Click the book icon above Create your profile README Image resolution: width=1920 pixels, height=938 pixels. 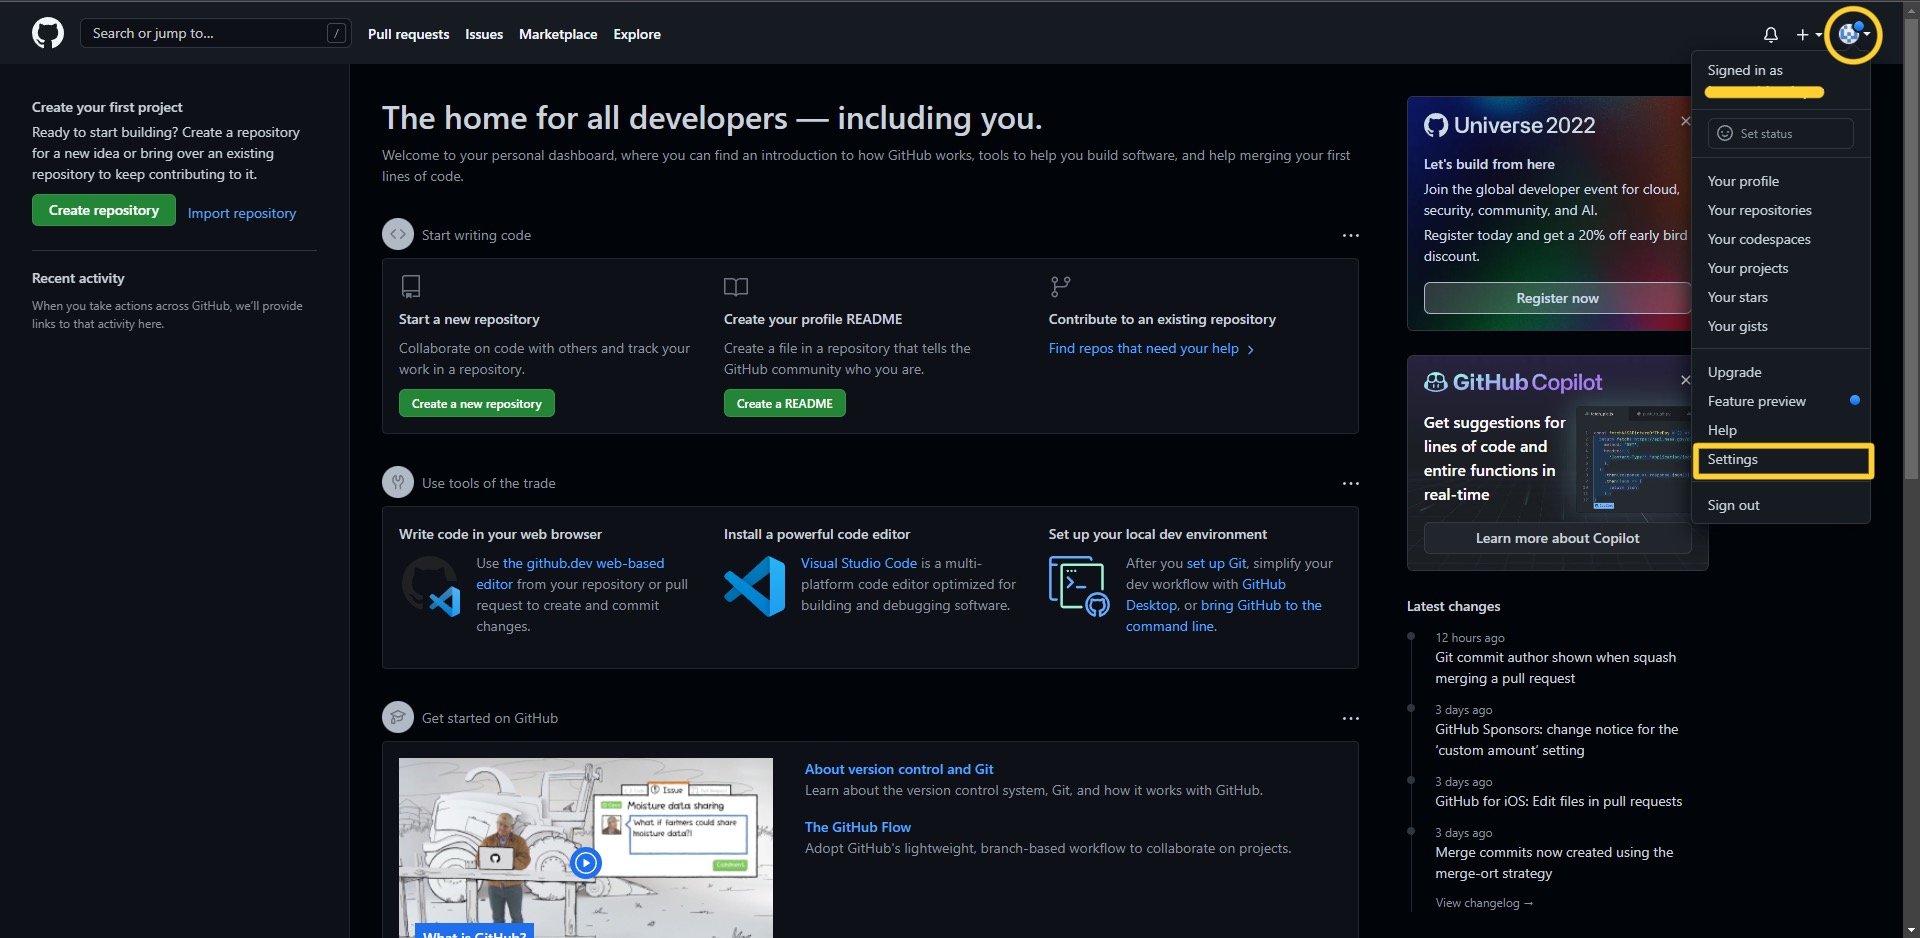tap(736, 286)
